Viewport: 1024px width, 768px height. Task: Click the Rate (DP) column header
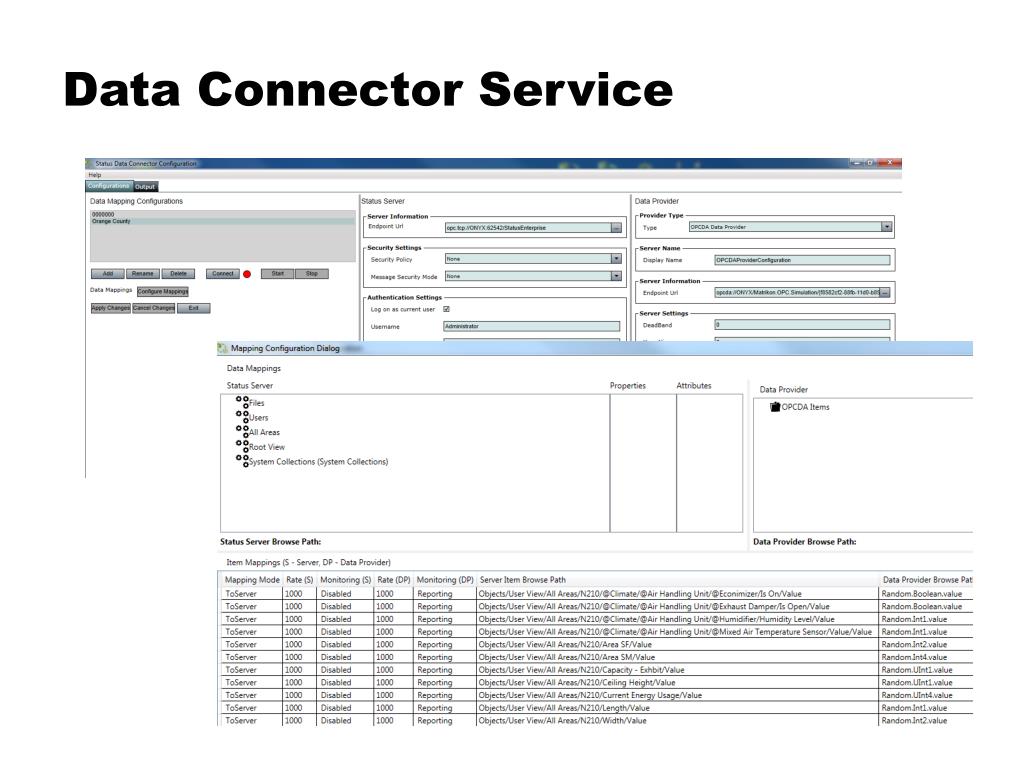(394, 579)
